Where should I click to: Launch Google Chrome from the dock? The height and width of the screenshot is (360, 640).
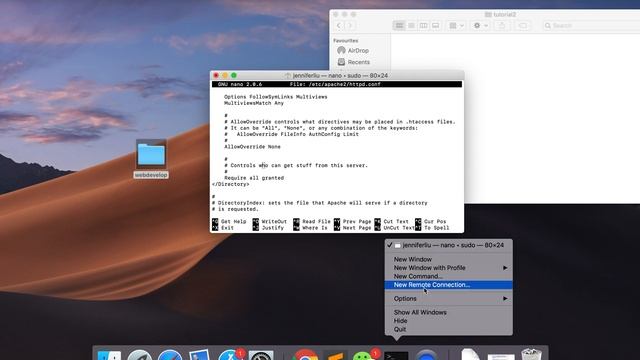(x=305, y=355)
